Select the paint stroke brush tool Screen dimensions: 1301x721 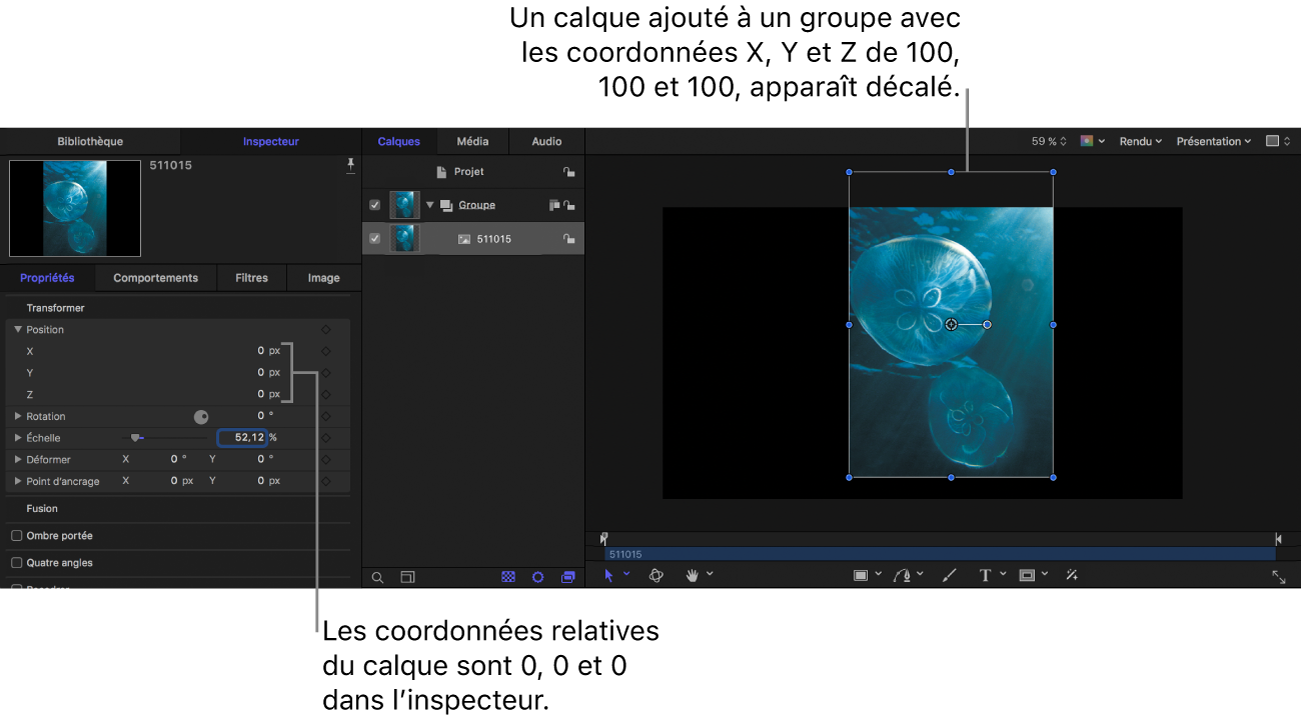click(x=950, y=576)
